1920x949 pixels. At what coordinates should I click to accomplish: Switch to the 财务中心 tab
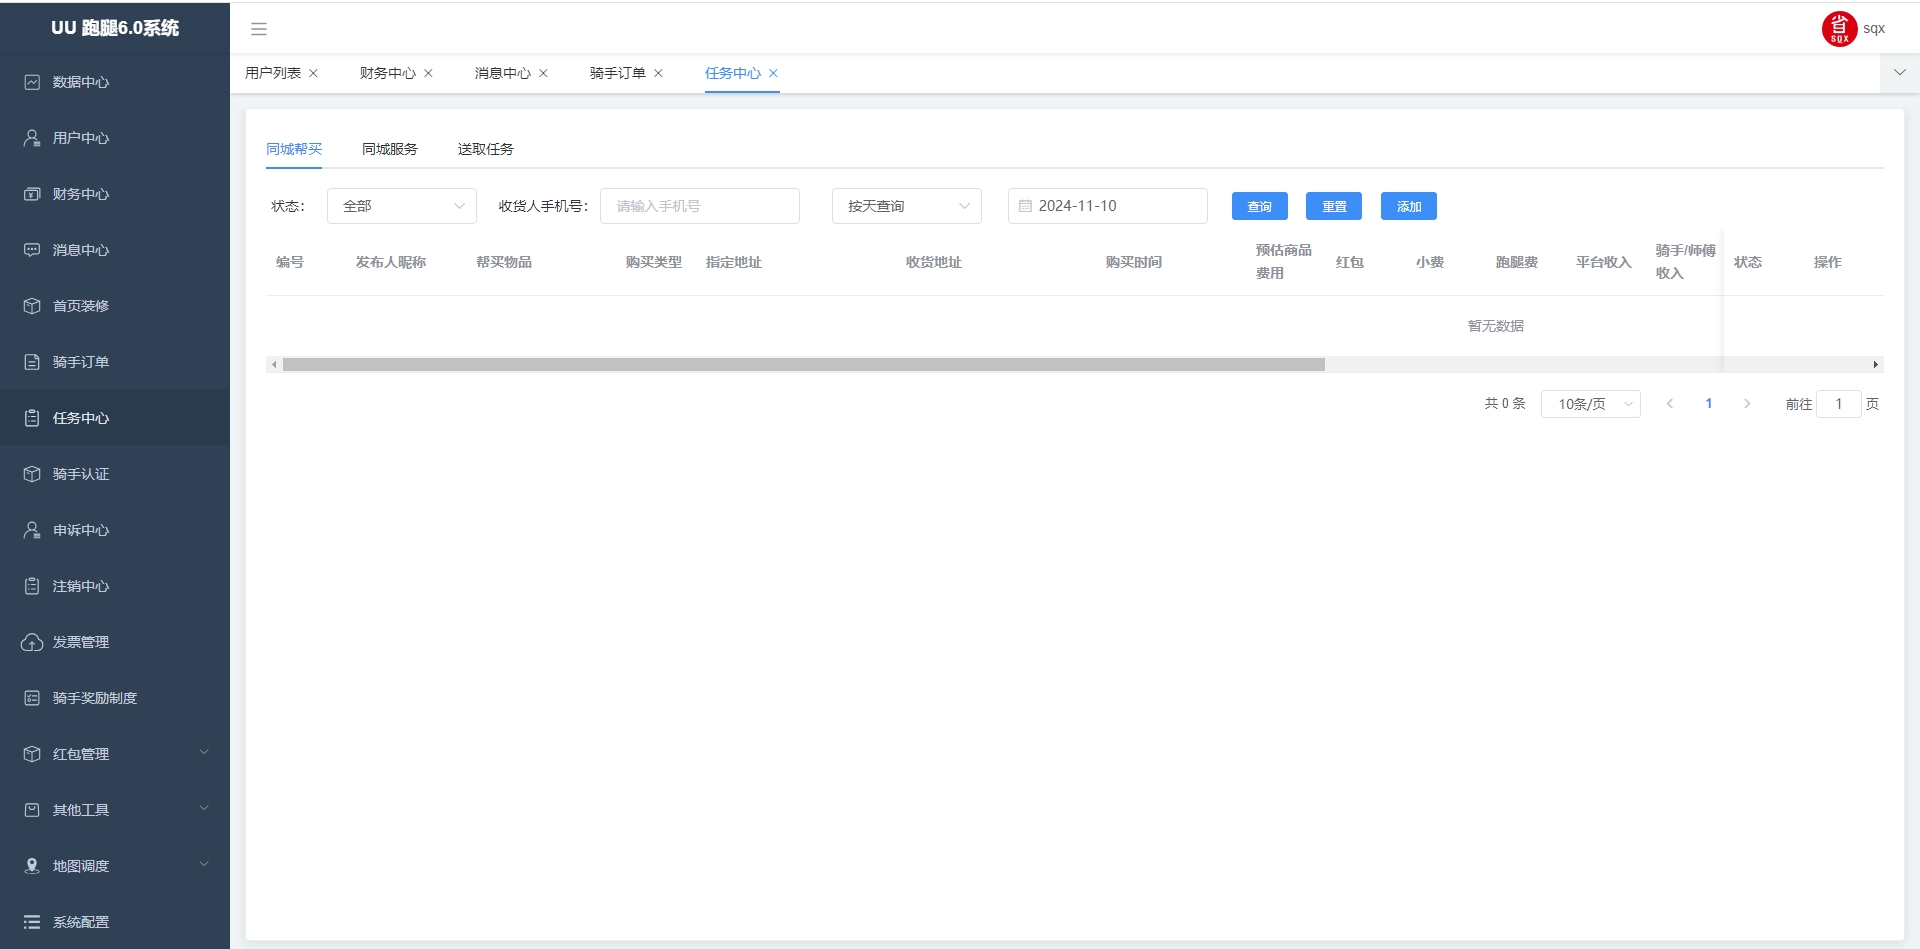point(388,73)
